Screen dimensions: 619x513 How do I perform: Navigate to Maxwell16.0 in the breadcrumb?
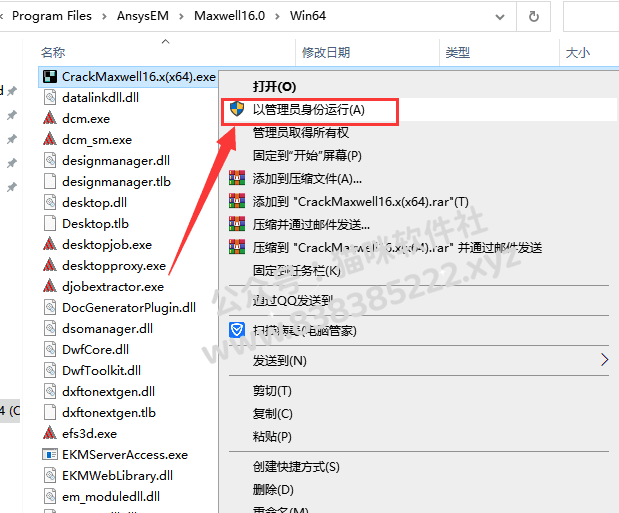point(229,16)
